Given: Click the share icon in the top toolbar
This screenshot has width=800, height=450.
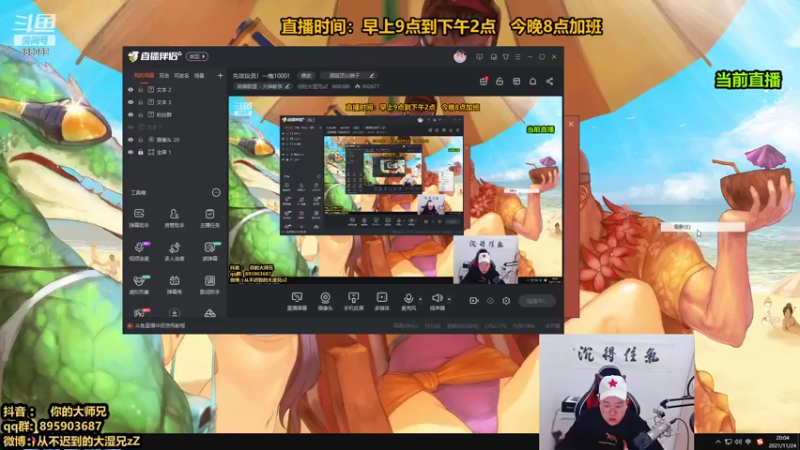Looking at the screenshot, I should [549, 81].
